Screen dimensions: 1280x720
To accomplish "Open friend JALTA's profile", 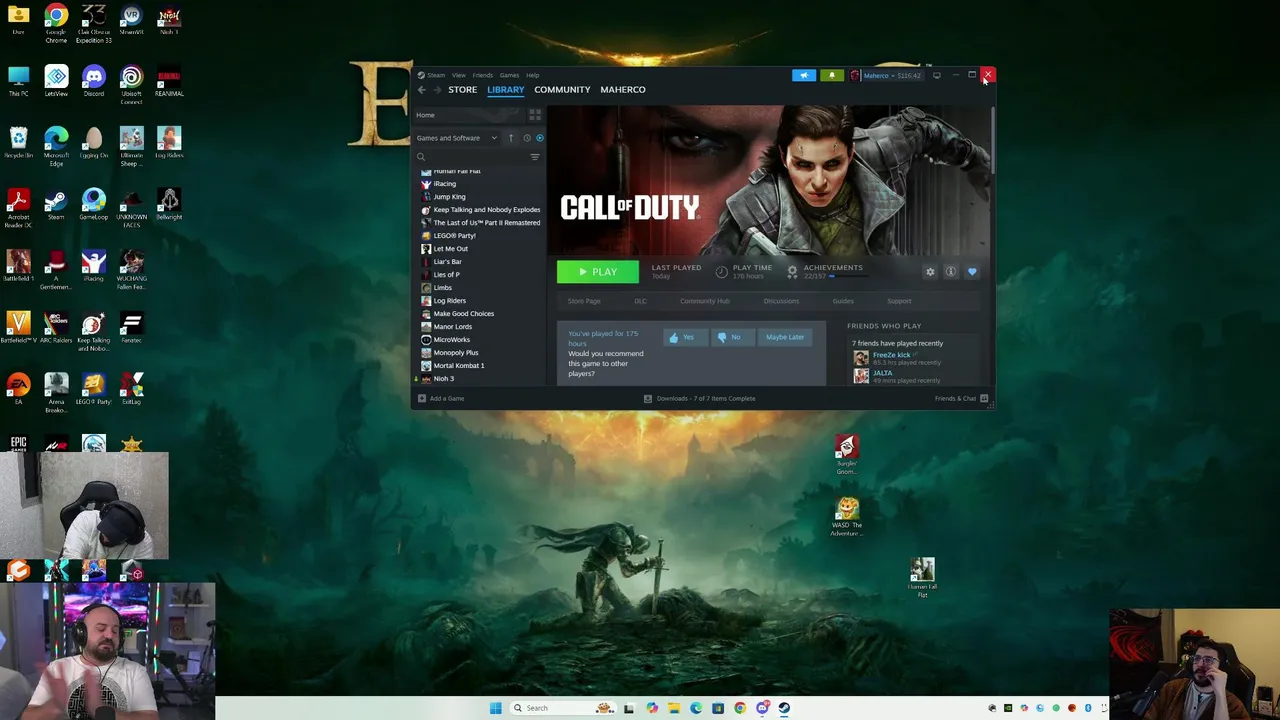I will coord(882,373).
